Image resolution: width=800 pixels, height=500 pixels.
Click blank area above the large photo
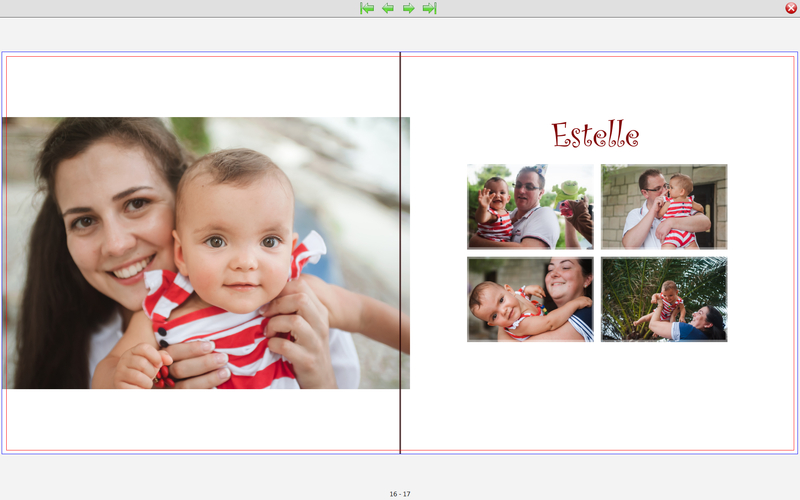point(200,87)
